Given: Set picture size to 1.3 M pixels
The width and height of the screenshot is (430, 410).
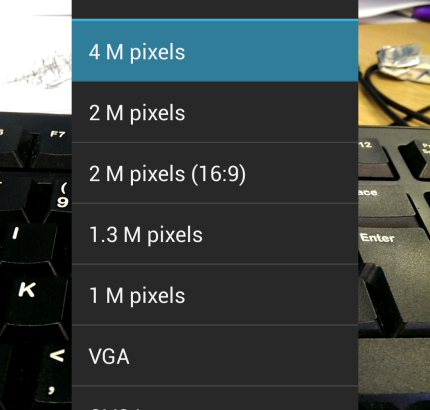Looking at the screenshot, I should click(215, 234).
